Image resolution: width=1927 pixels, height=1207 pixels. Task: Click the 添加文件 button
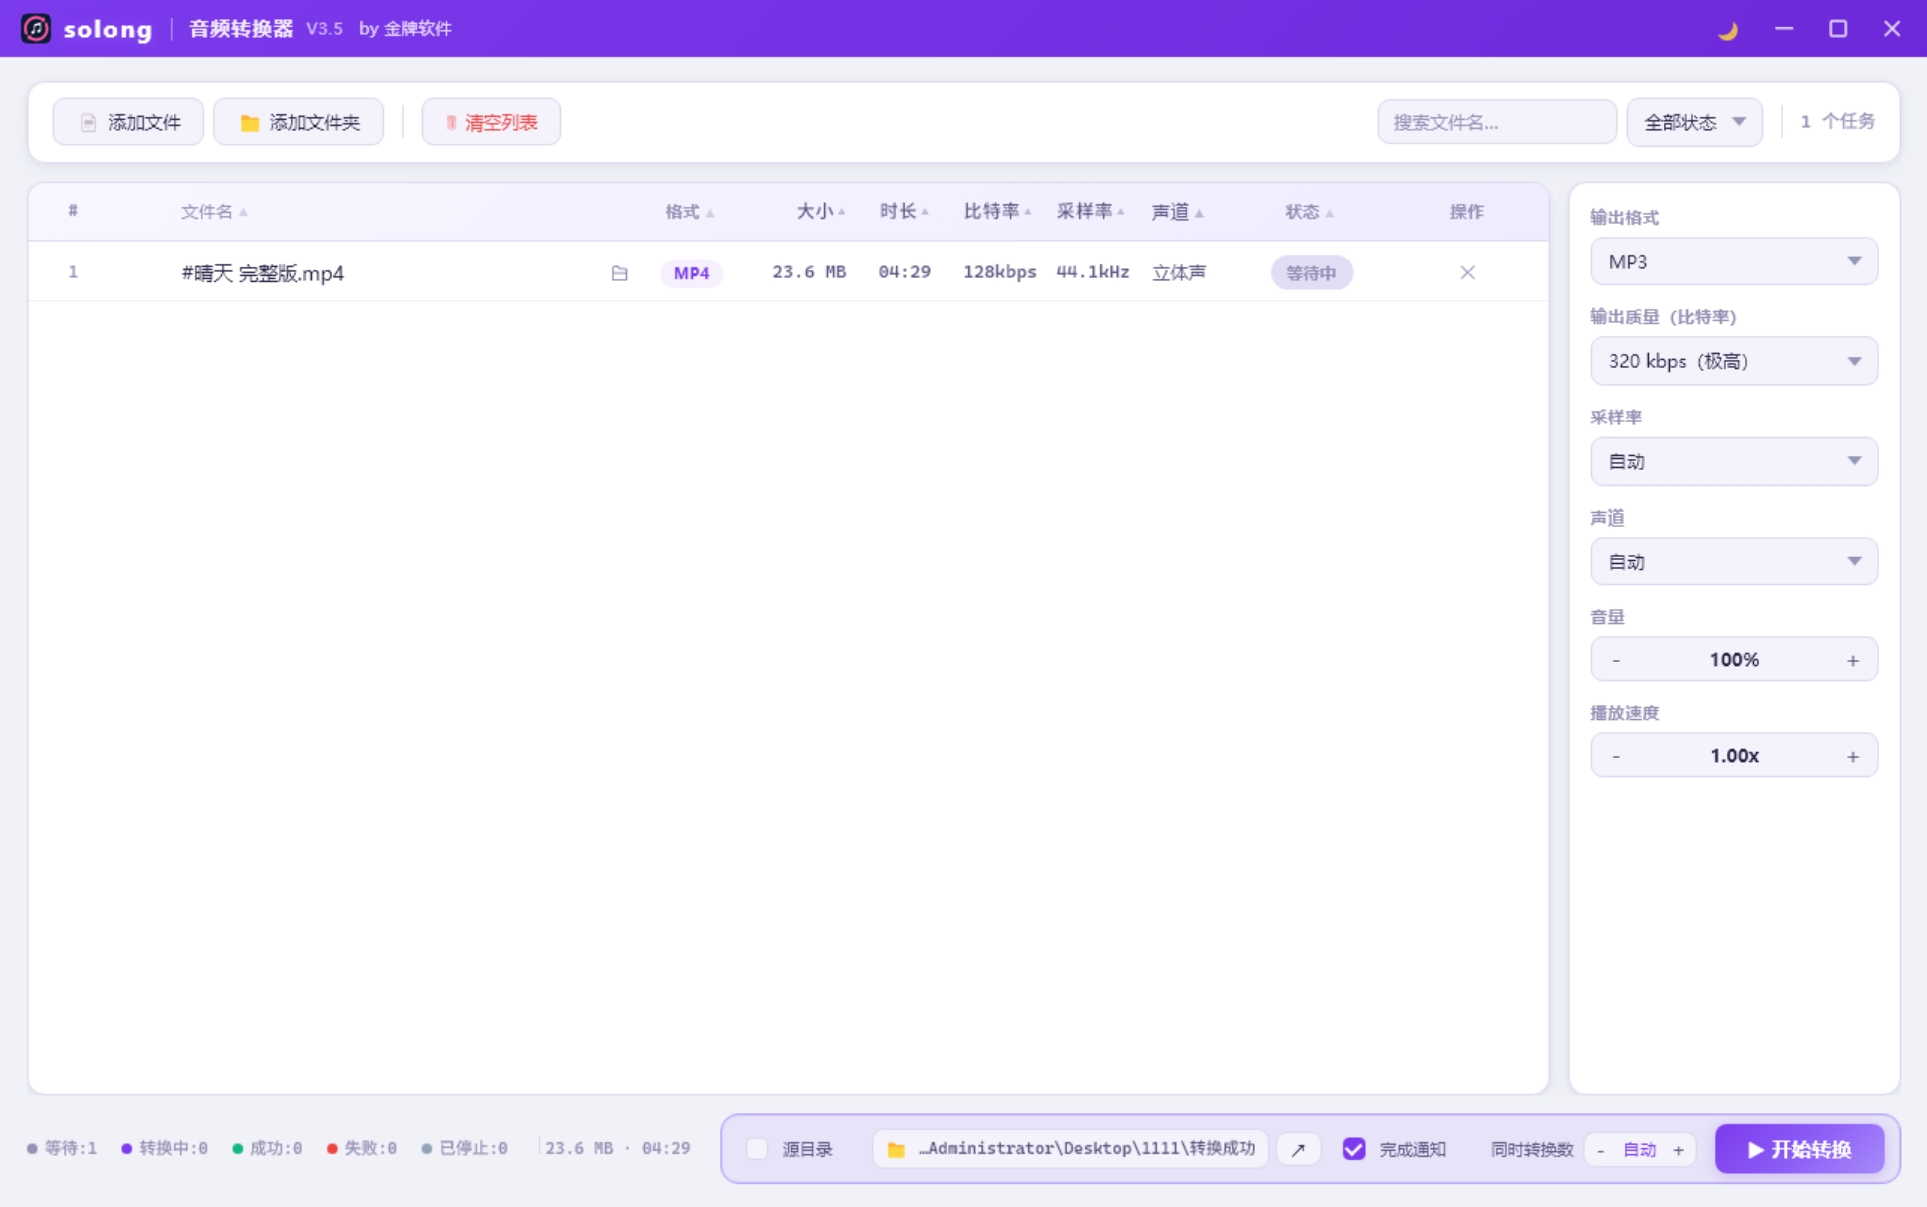click(x=128, y=122)
